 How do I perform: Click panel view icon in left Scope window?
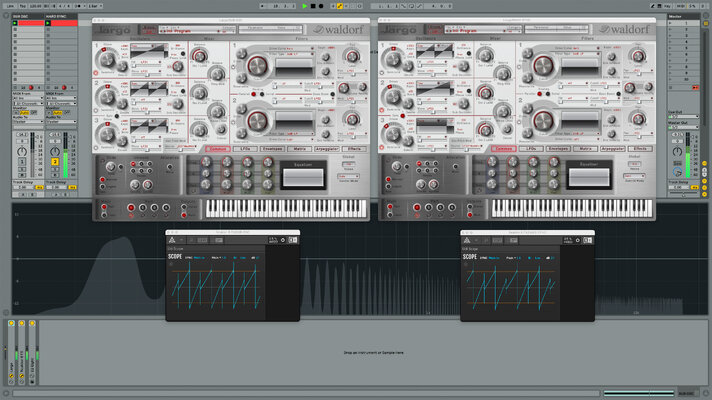pyautogui.click(x=293, y=240)
